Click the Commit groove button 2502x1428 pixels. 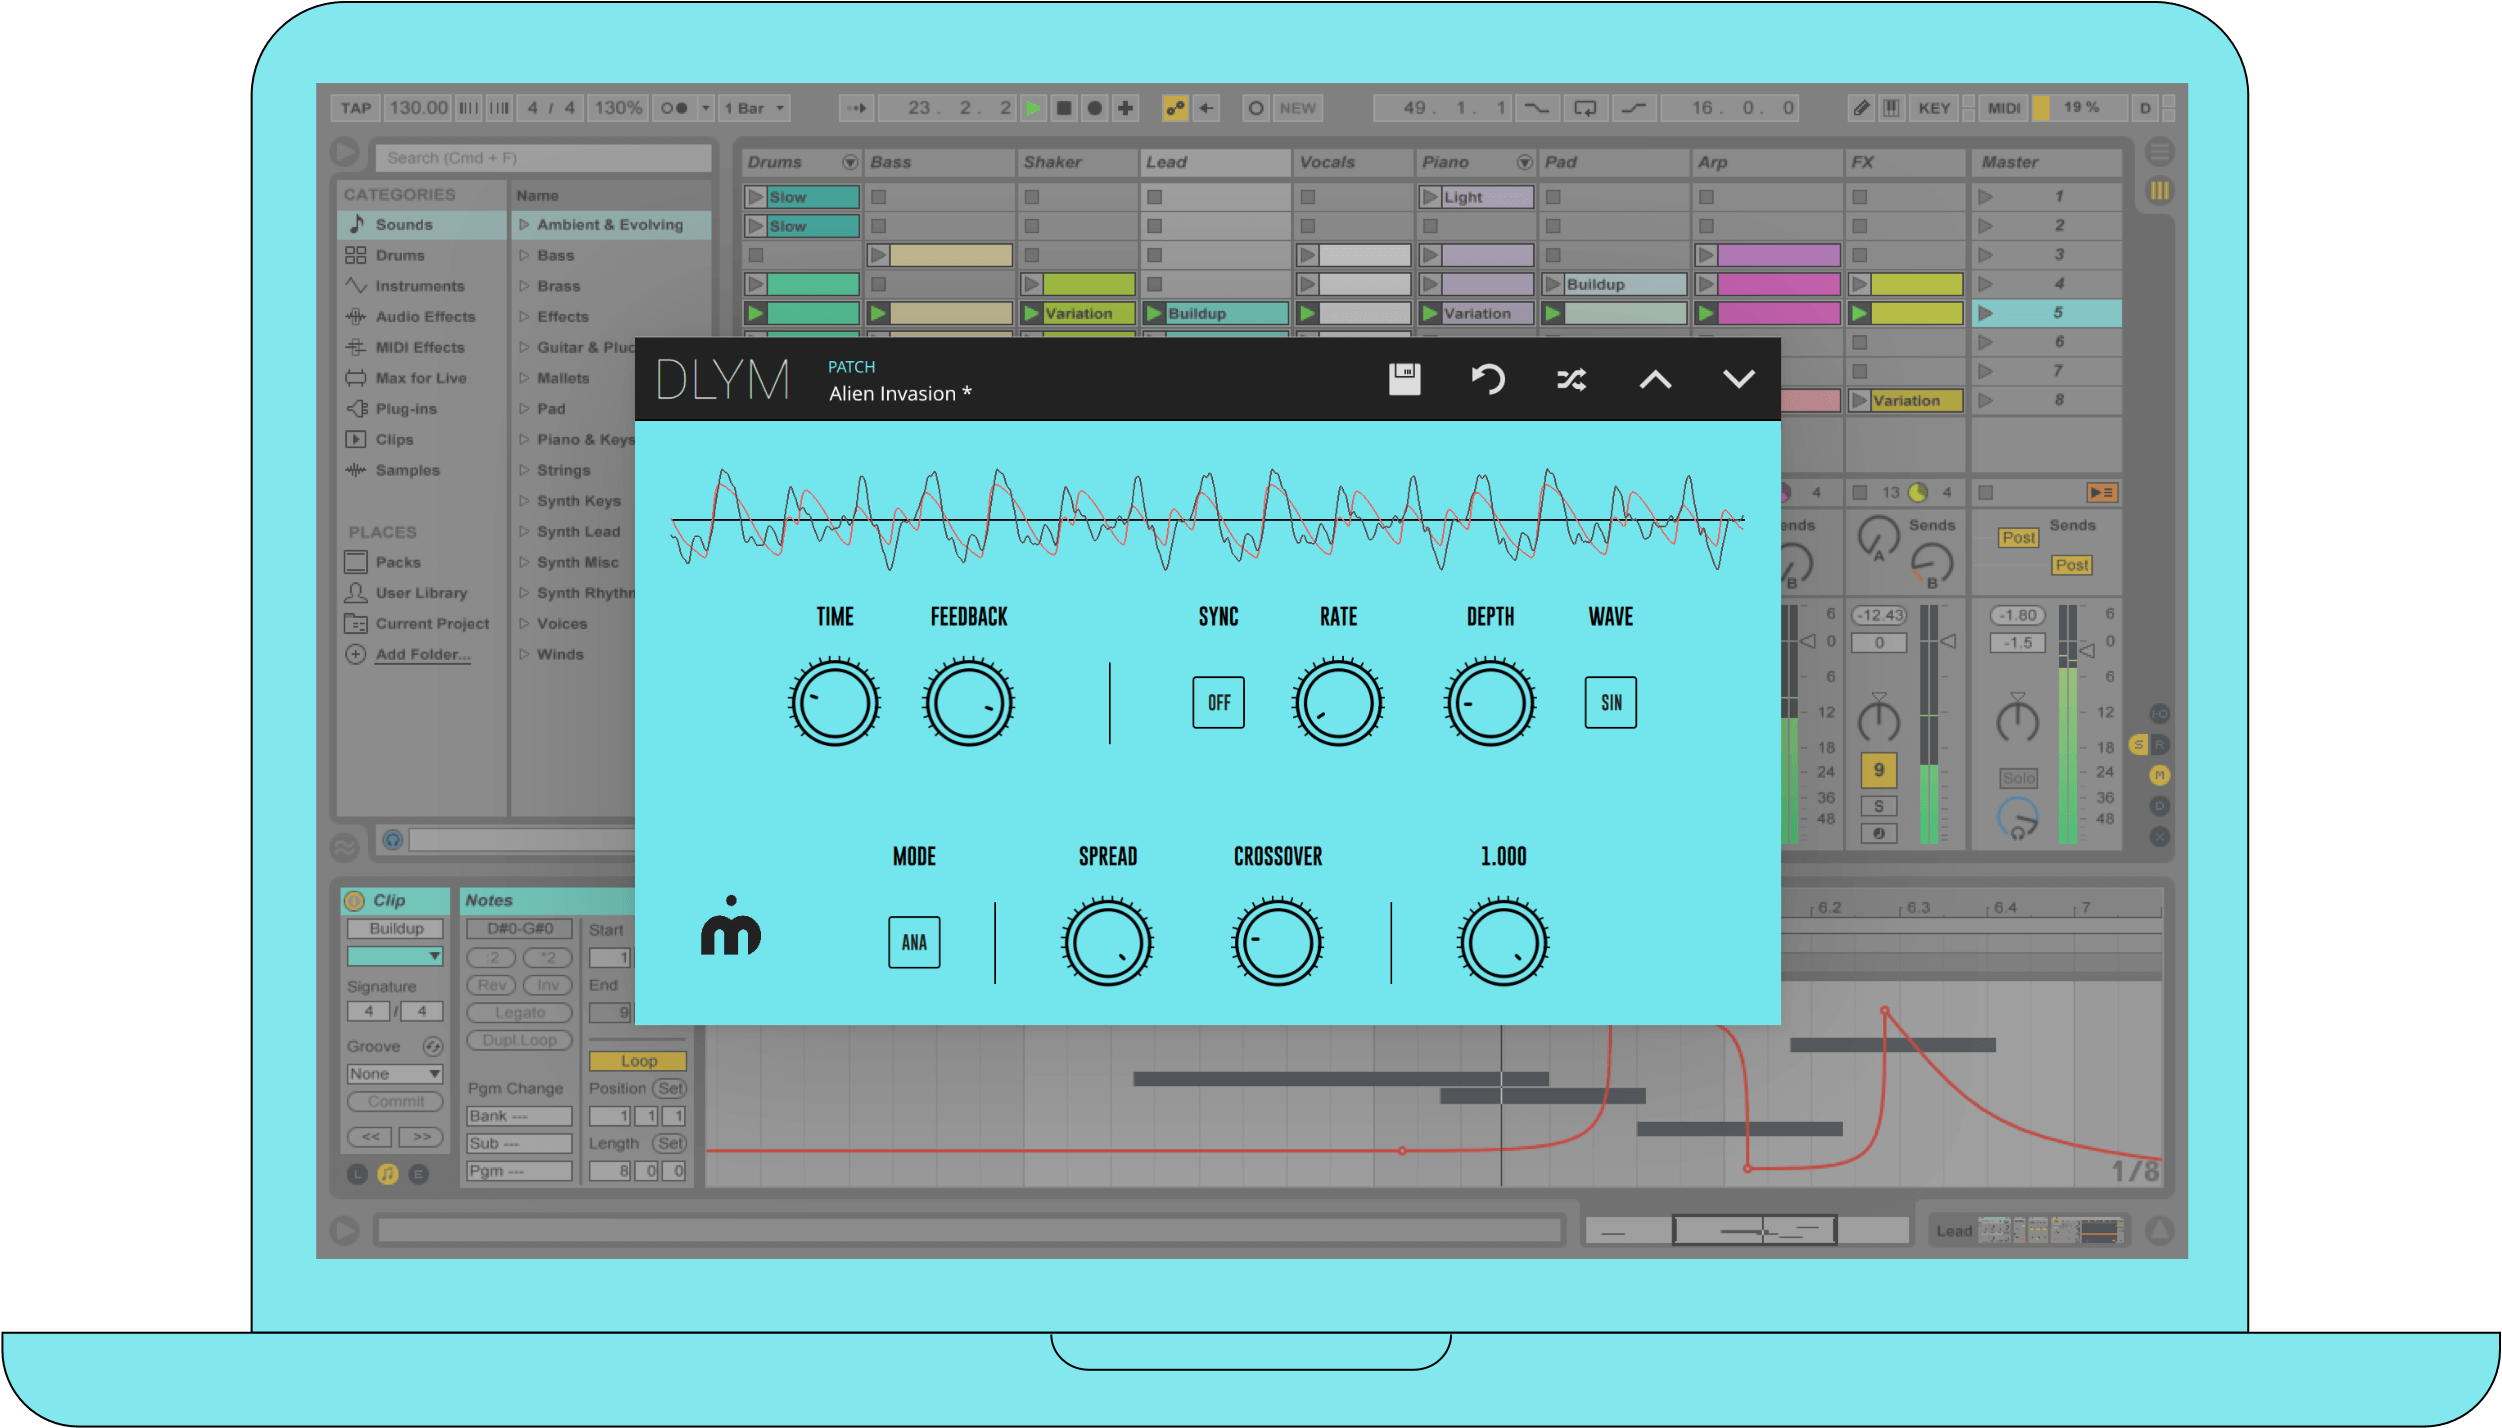coord(395,1102)
